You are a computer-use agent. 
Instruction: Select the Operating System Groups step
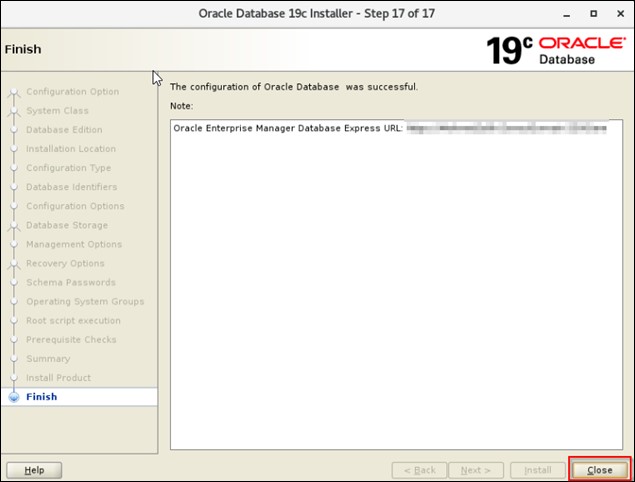(85, 301)
